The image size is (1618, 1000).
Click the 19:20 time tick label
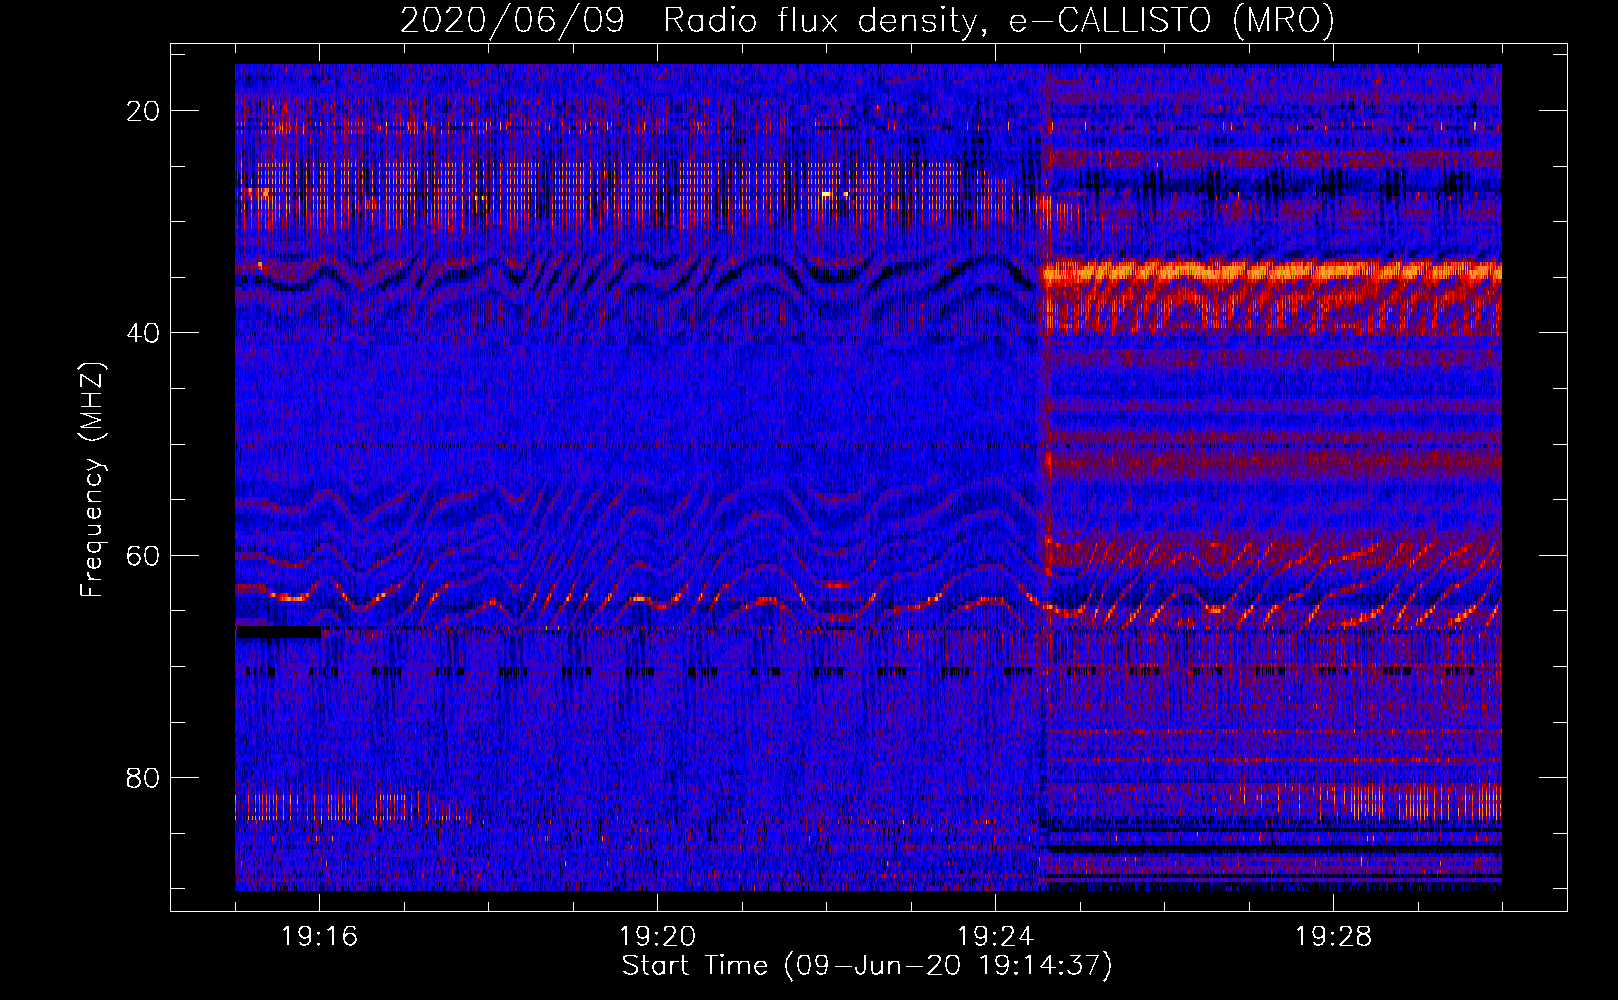pyautogui.click(x=657, y=937)
